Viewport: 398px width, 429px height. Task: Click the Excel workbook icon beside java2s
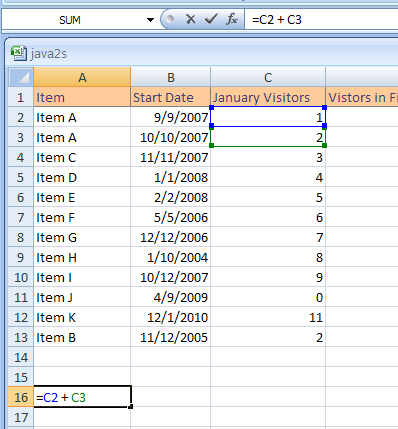[19, 53]
